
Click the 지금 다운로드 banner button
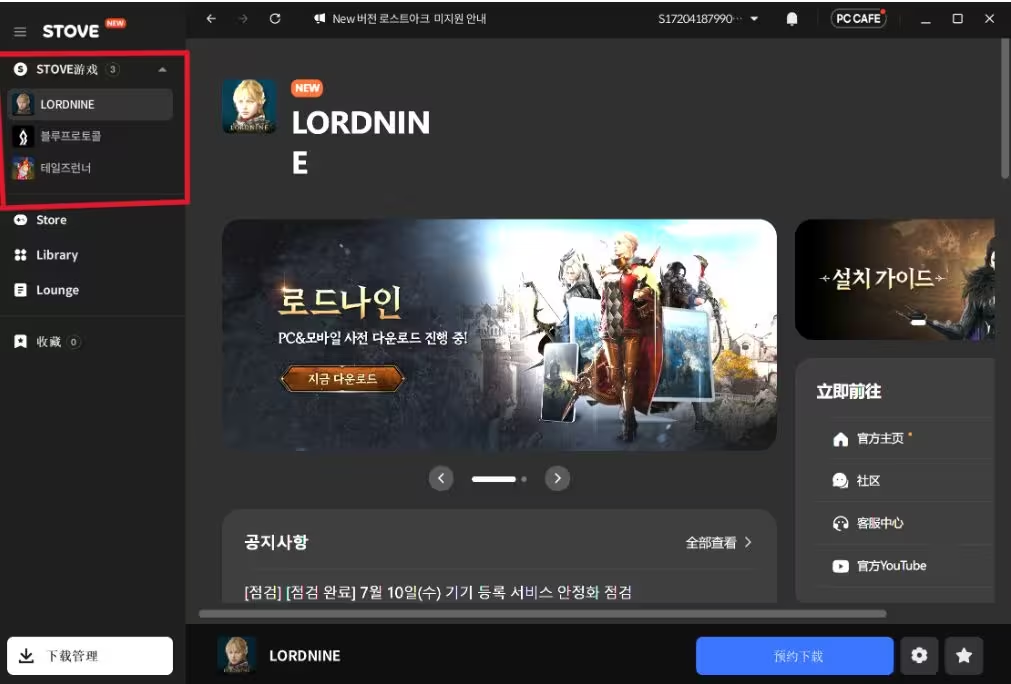click(342, 378)
